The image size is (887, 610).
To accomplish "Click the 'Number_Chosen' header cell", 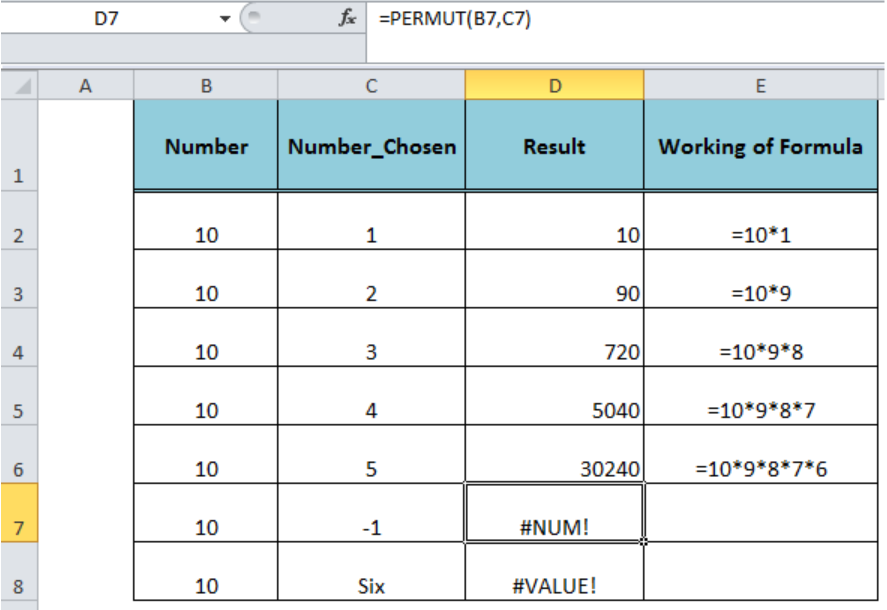I will pos(371,145).
